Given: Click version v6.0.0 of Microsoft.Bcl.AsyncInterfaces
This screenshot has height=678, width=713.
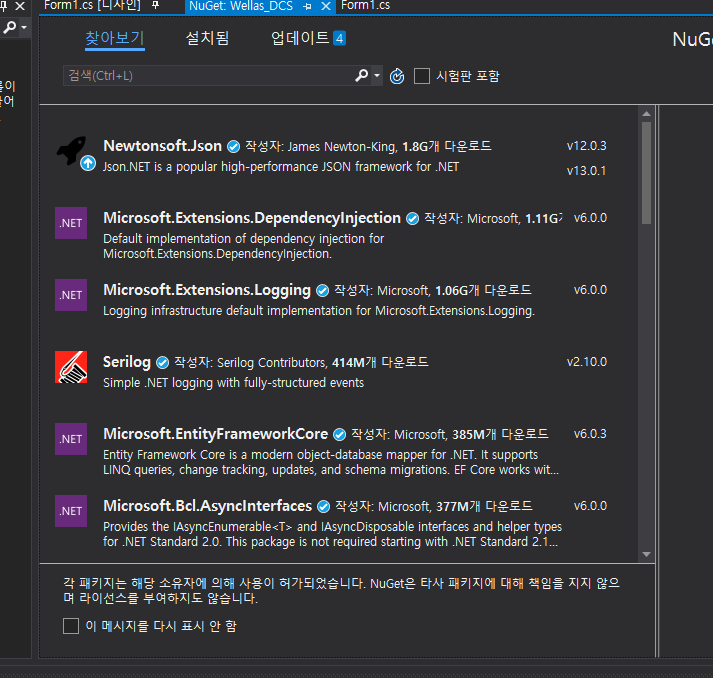Looking at the screenshot, I should point(590,506).
